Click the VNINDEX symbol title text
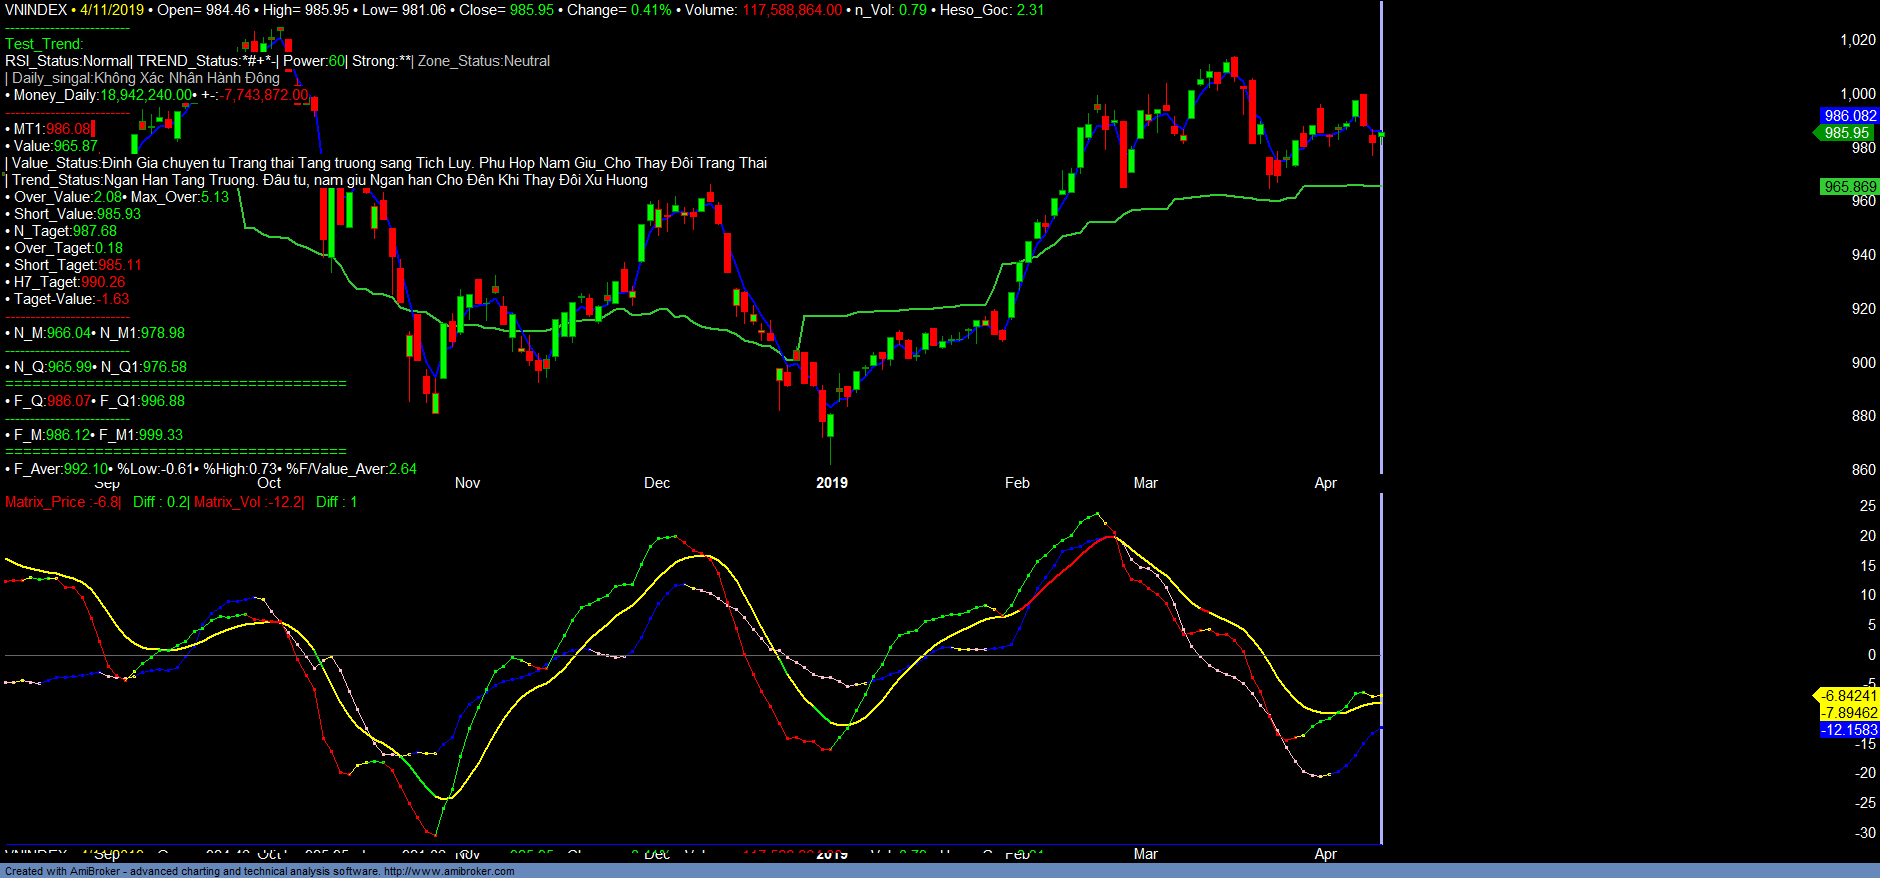This screenshot has width=1880, height=878. pyautogui.click(x=36, y=10)
